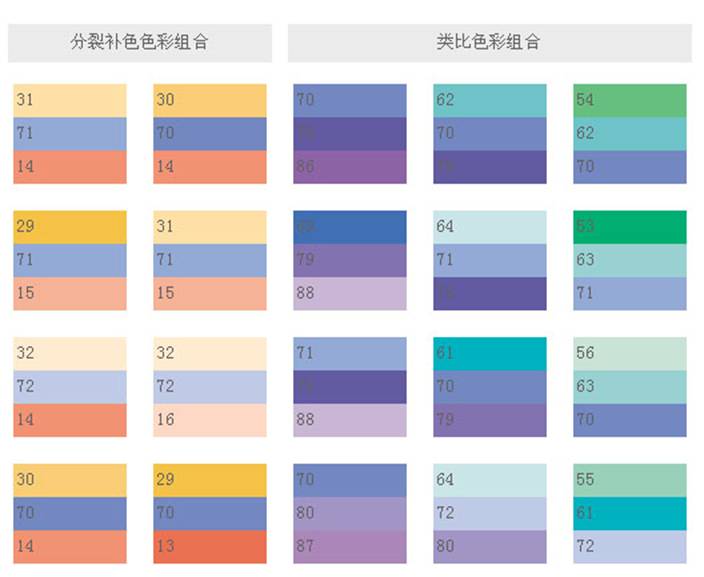Viewport: 704px width, 577px height.
Task: Select yellow swatch 29 above swatch 71
Action: (x=70, y=226)
